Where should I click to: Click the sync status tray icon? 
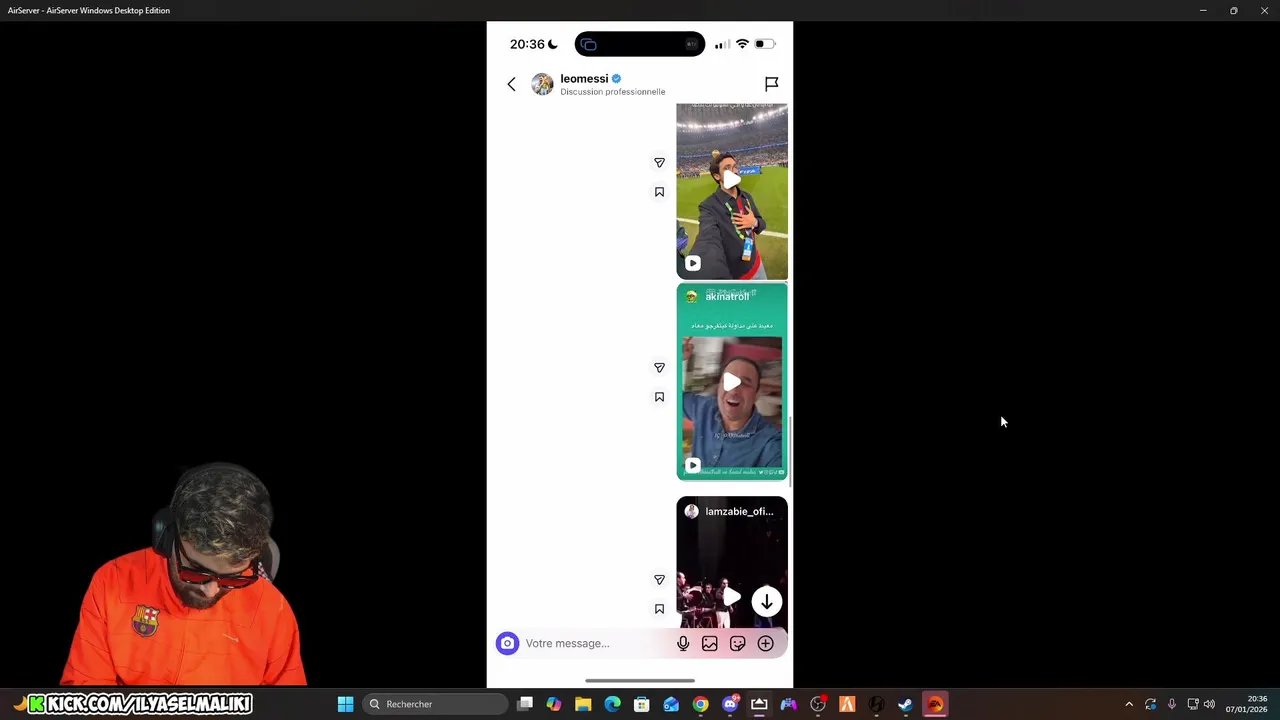pyautogui.click(x=1150, y=704)
